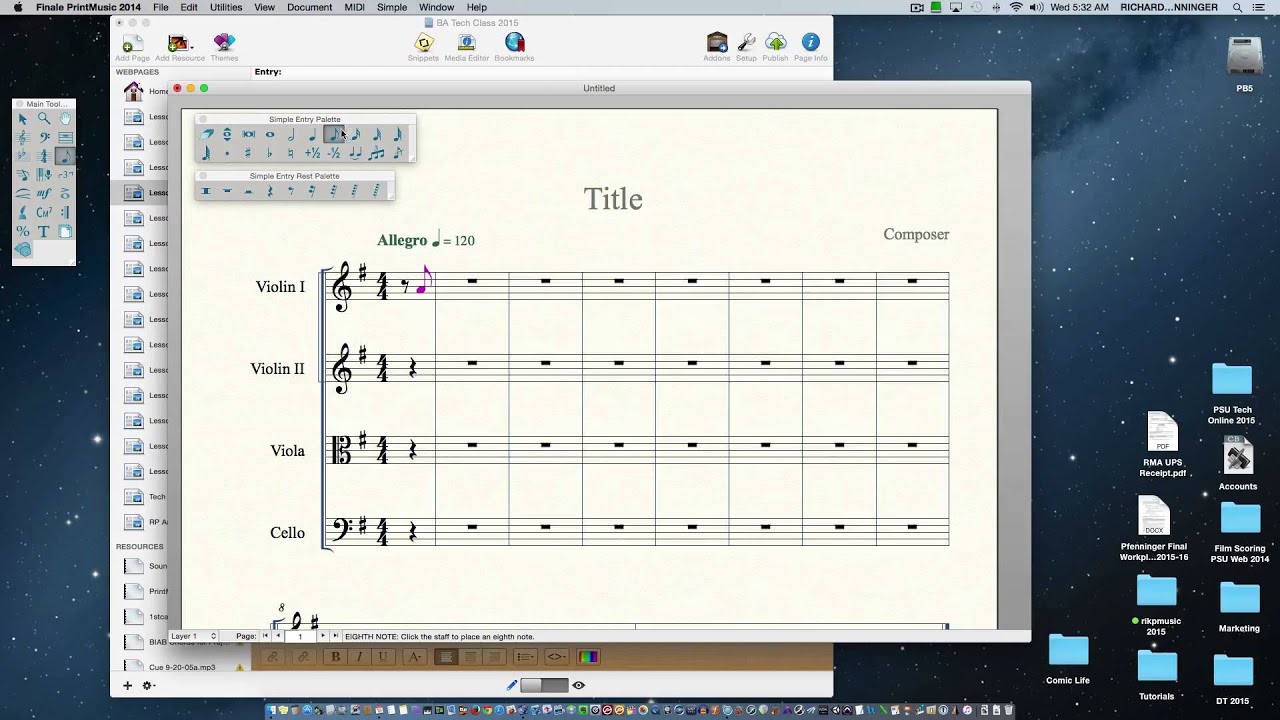This screenshot has width=1280, height=720.
Task: Open the MIDI menu
Action: (354, 7)
